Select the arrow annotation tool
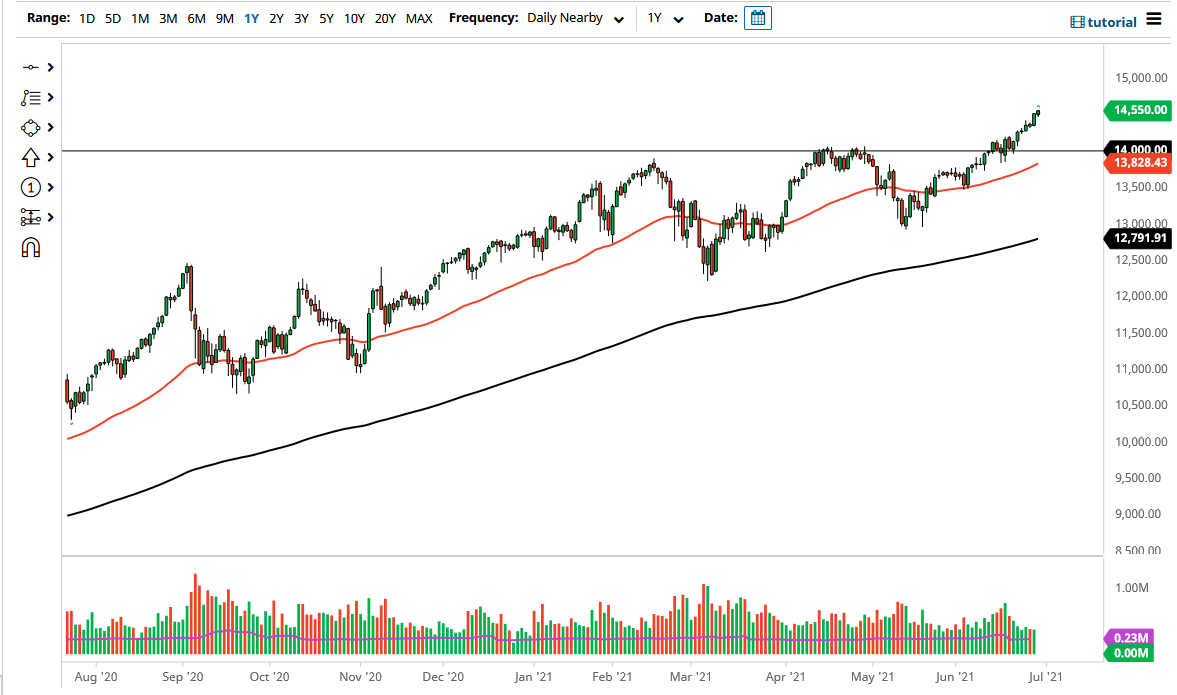The width and height of the screenshot is (1177, 695). pos(30,157)
